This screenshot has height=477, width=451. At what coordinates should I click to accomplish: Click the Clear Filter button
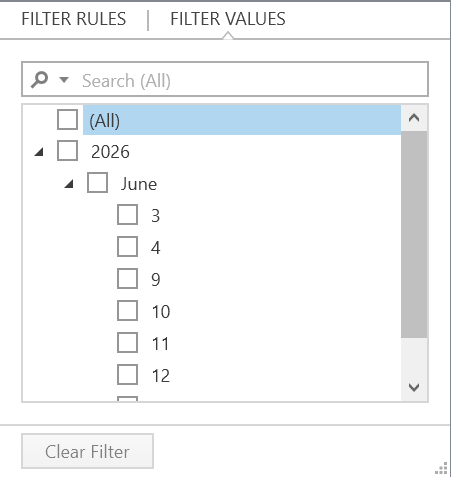[87, 451]
